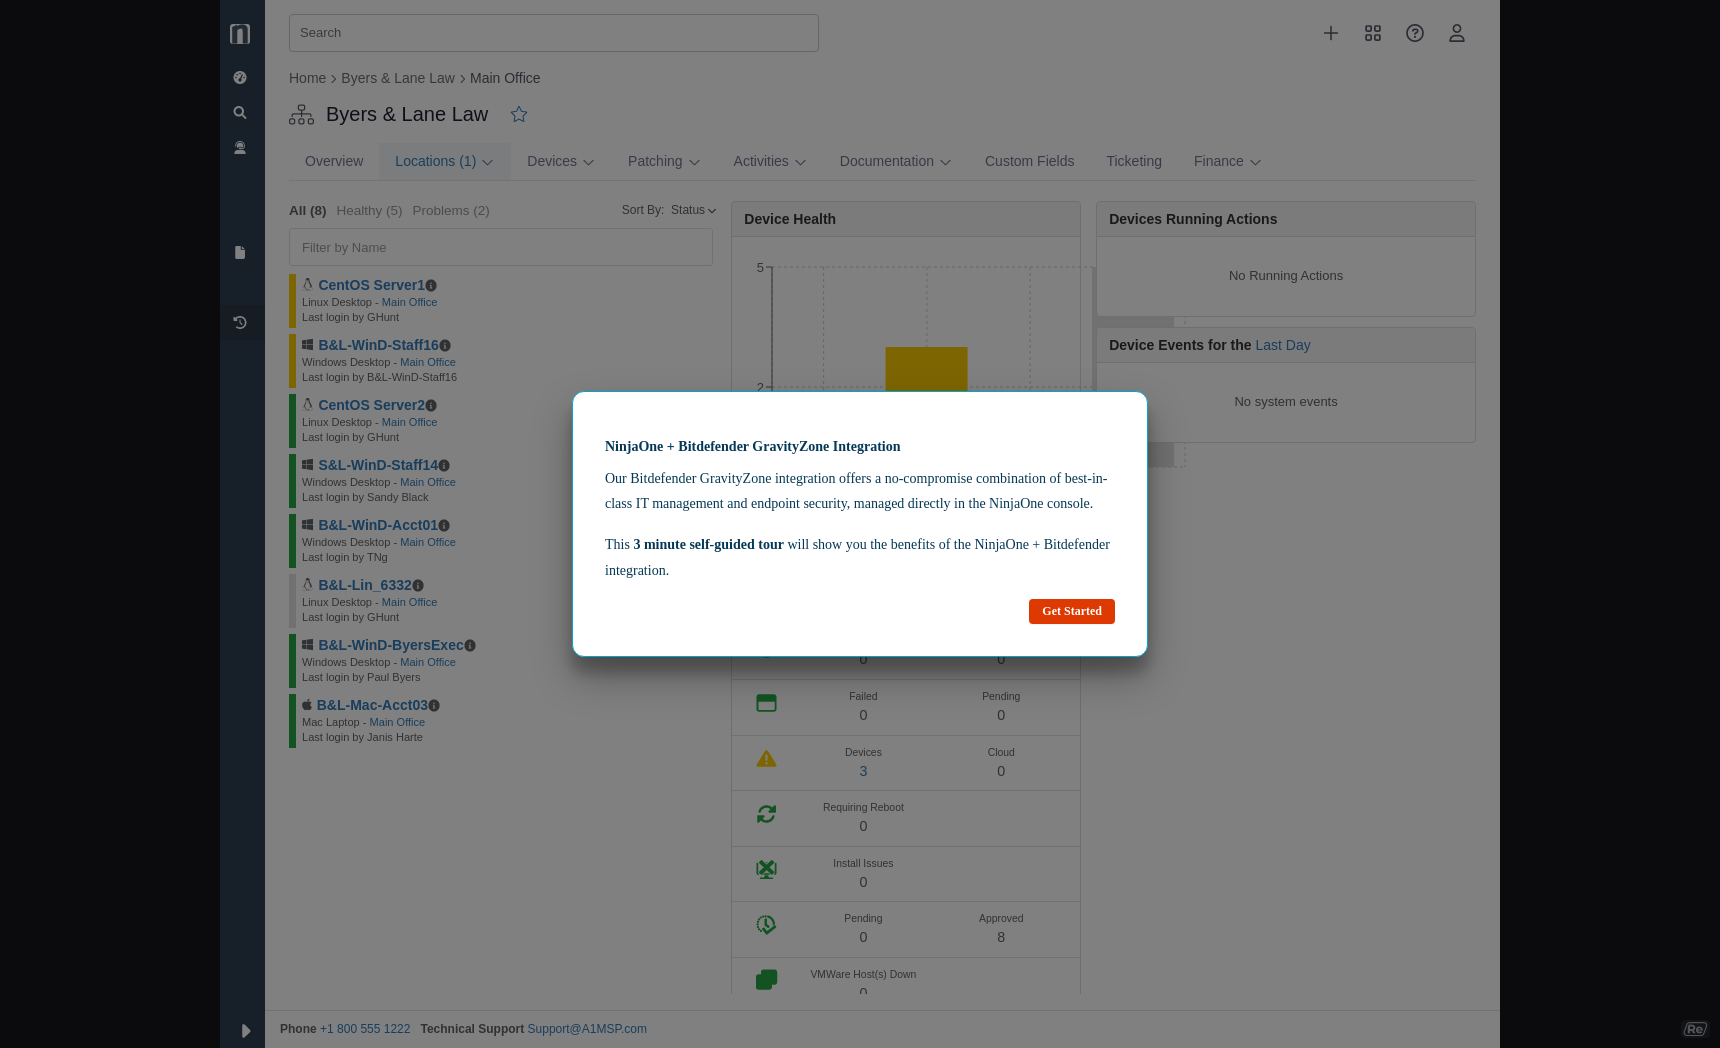Image resolution: width=1720 pixels, height=1048 pixels.
Task: Filter devices by Healthy (5)
Action: click(369, 210)
